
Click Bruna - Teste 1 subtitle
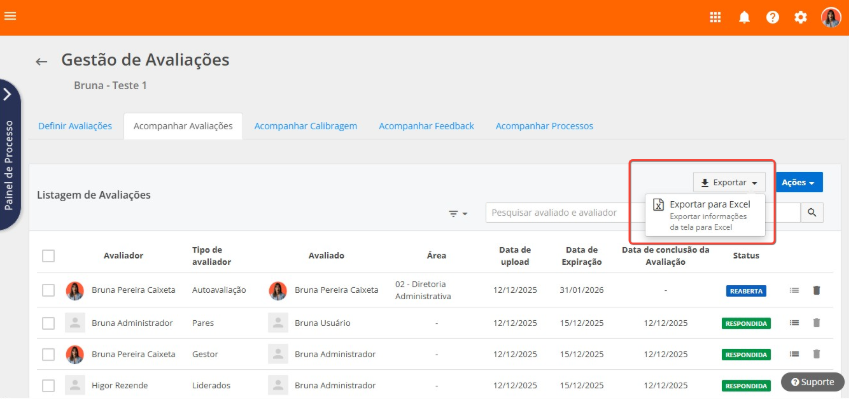[110, 86]
